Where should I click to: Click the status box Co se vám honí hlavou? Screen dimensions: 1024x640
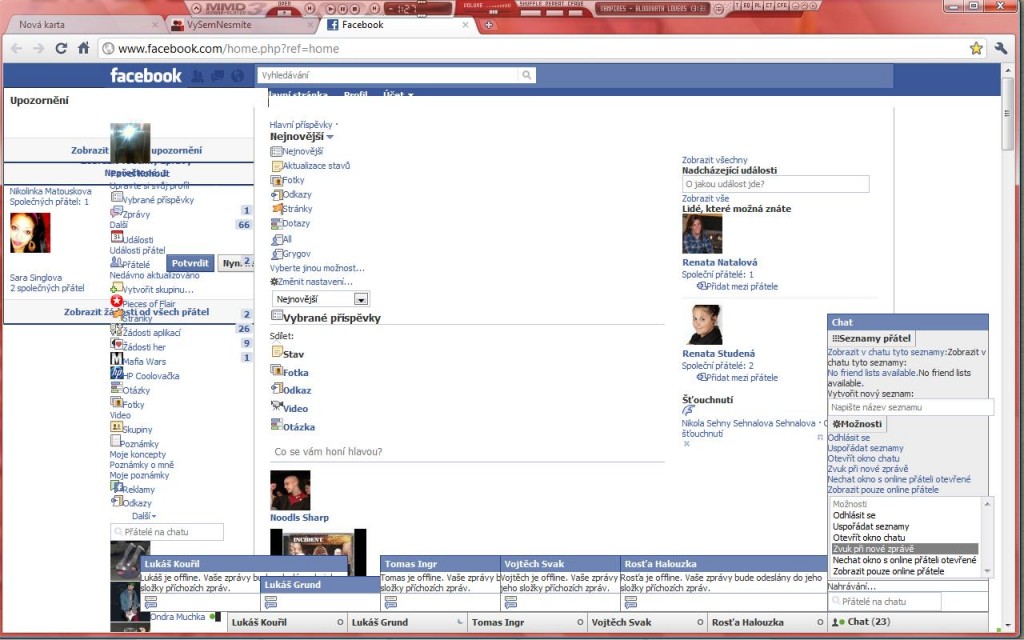pyautogui.click(x=467, y=451)
